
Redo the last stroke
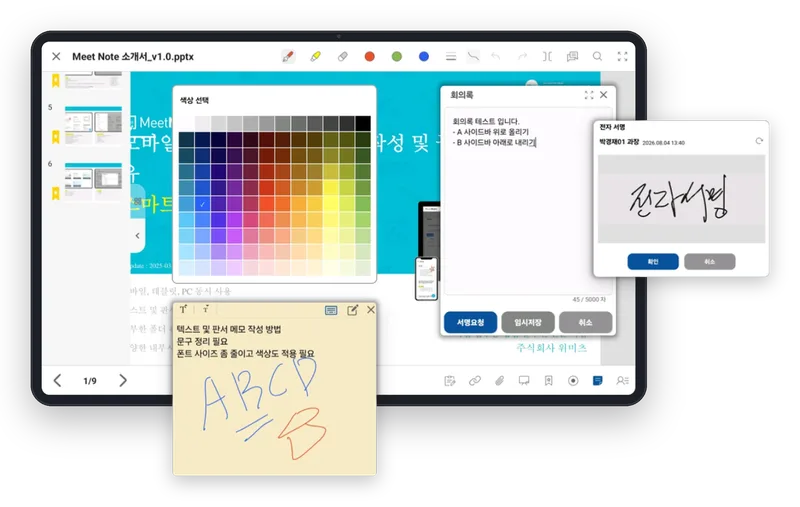point(522,56)
